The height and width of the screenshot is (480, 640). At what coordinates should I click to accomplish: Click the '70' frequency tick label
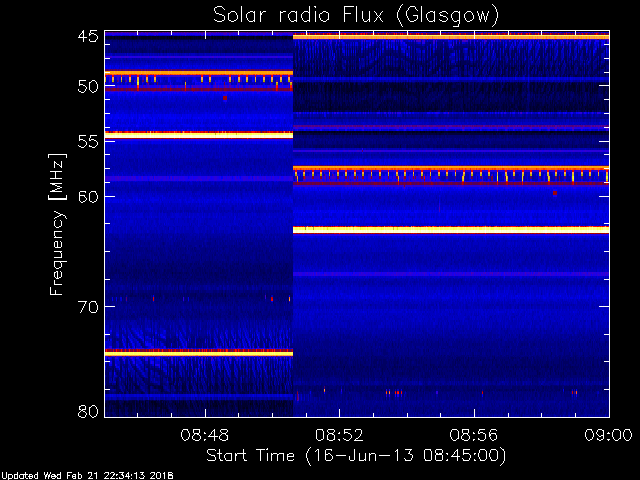88,307
